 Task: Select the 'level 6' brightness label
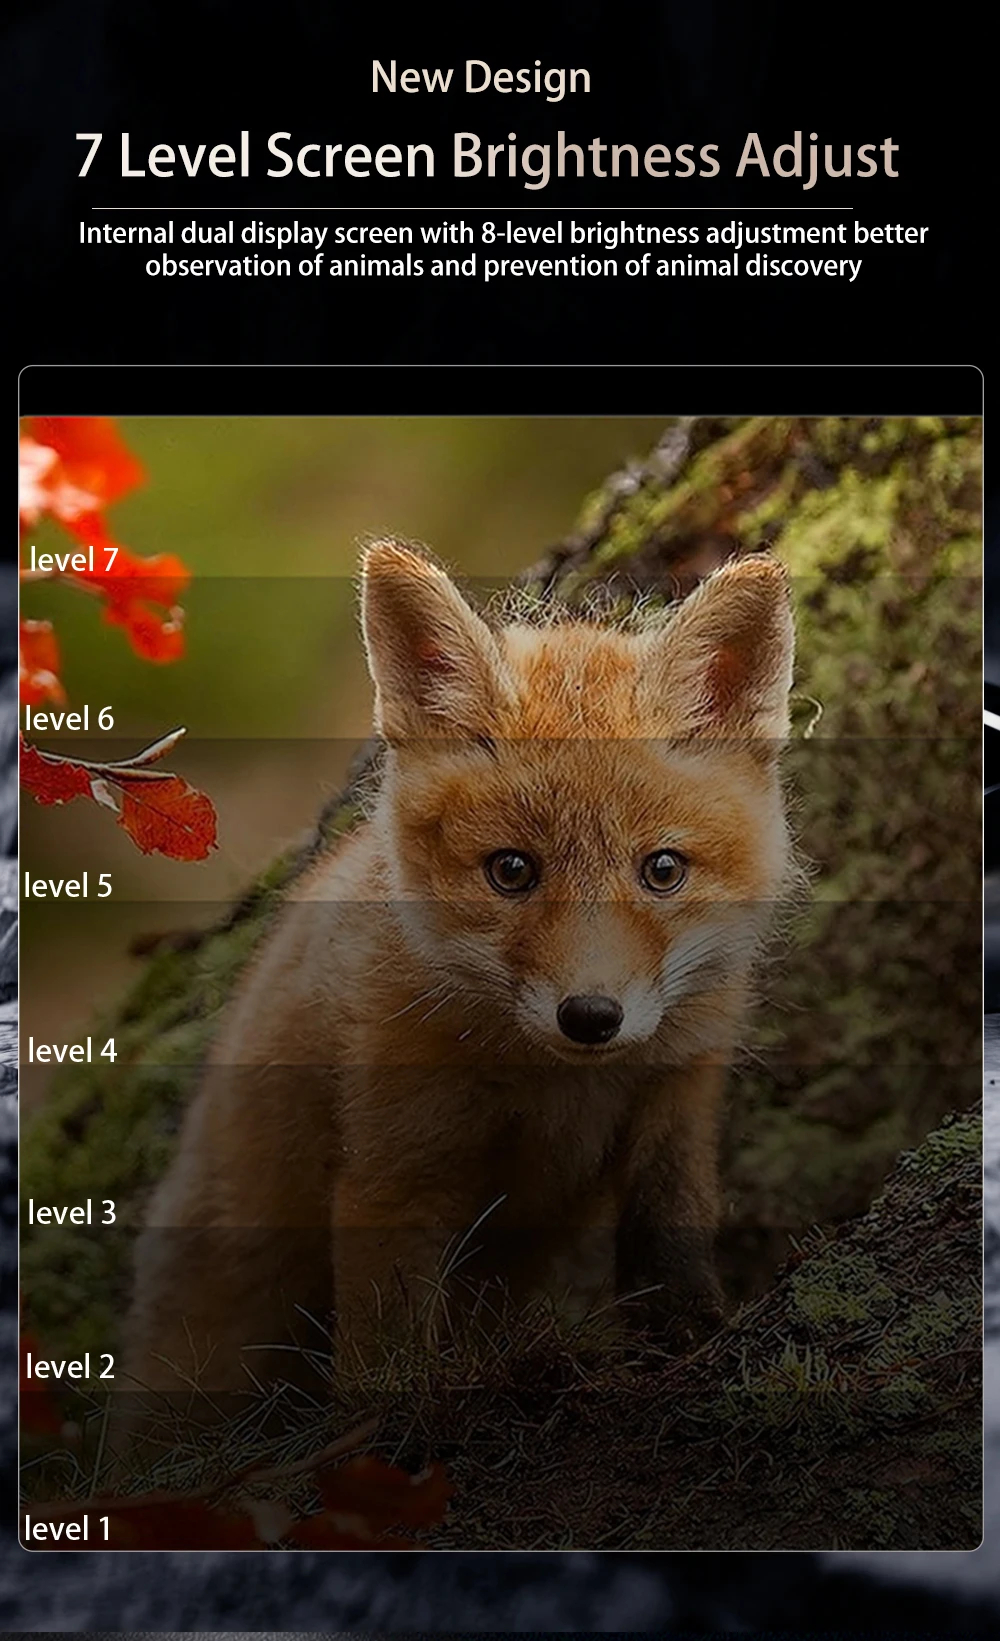click(69, 718)
